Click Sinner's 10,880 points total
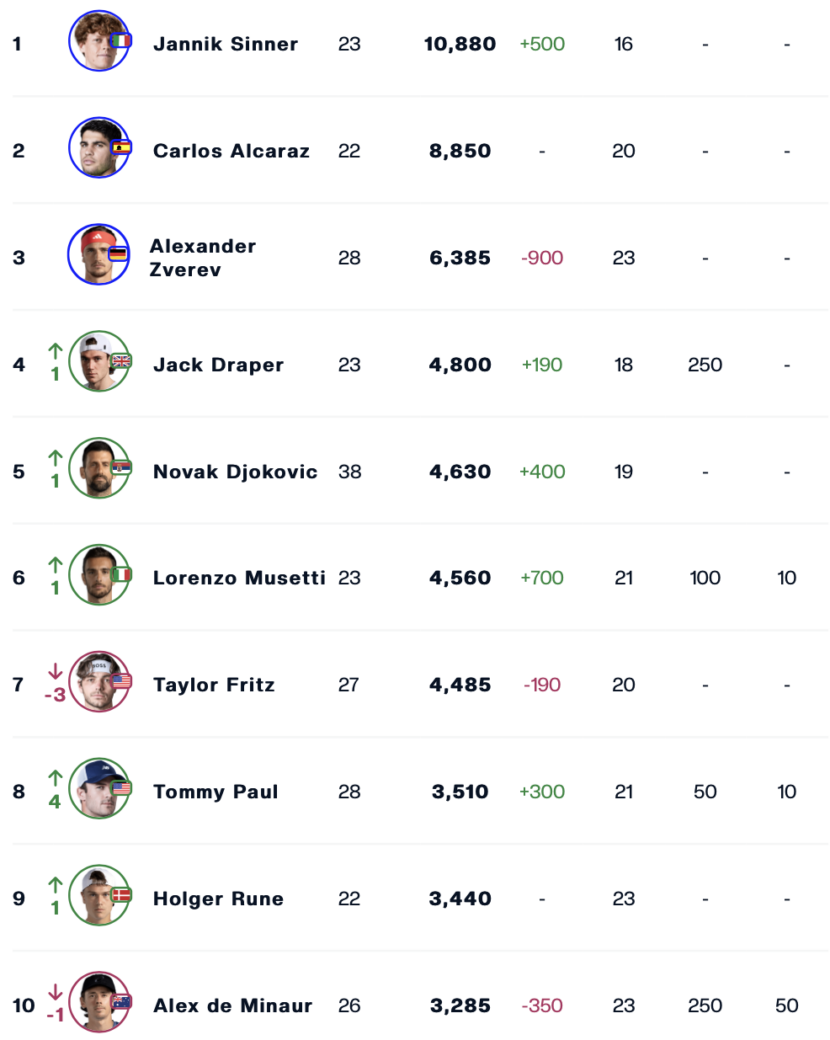830x1040 pixels. 460,44
